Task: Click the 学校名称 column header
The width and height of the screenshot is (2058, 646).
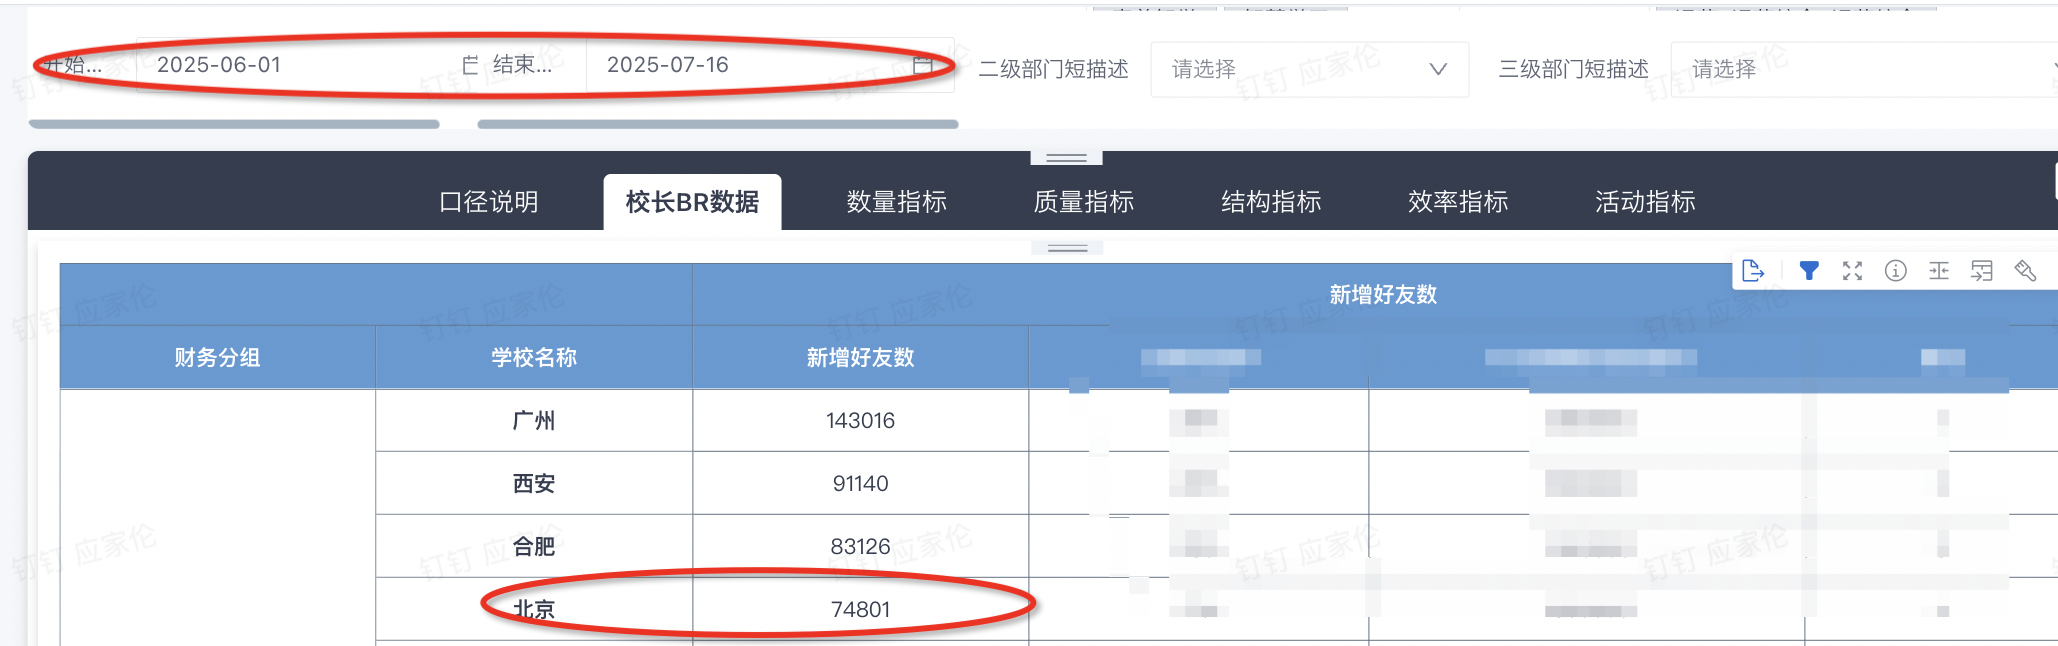Action: point(534,358)
